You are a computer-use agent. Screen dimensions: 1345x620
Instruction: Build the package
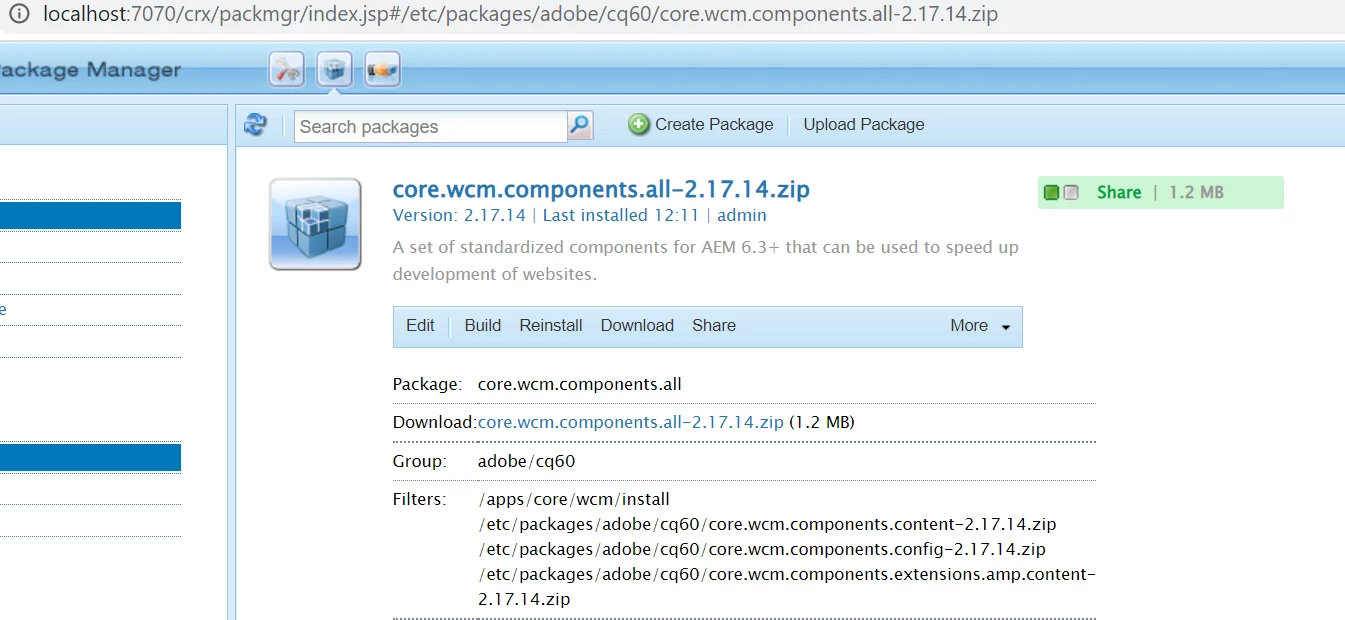[483, 325]
